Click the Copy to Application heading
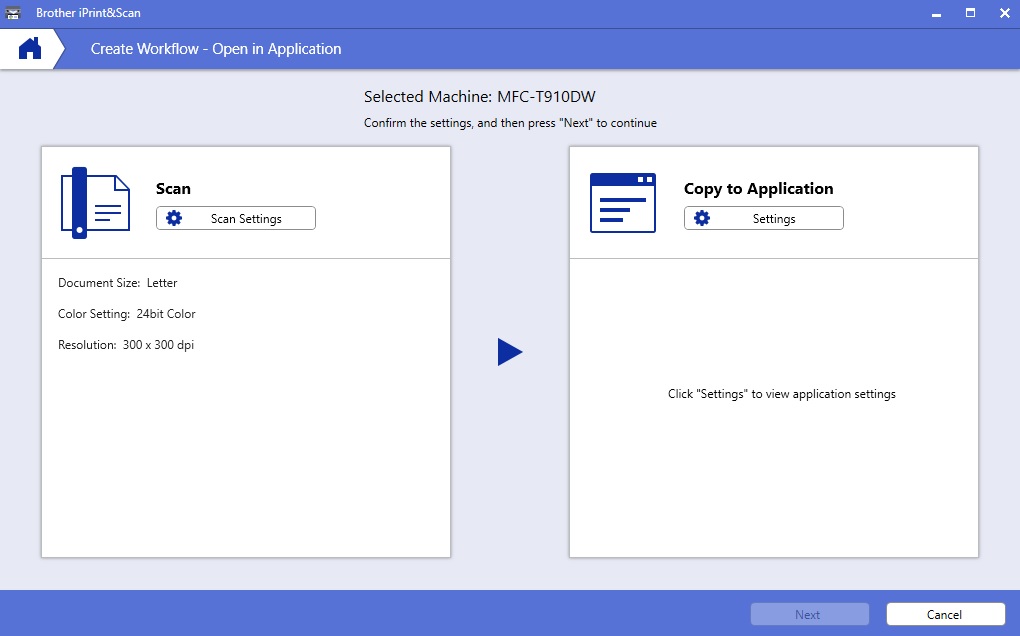This screenshot has width=1020, height=636. 758,189
